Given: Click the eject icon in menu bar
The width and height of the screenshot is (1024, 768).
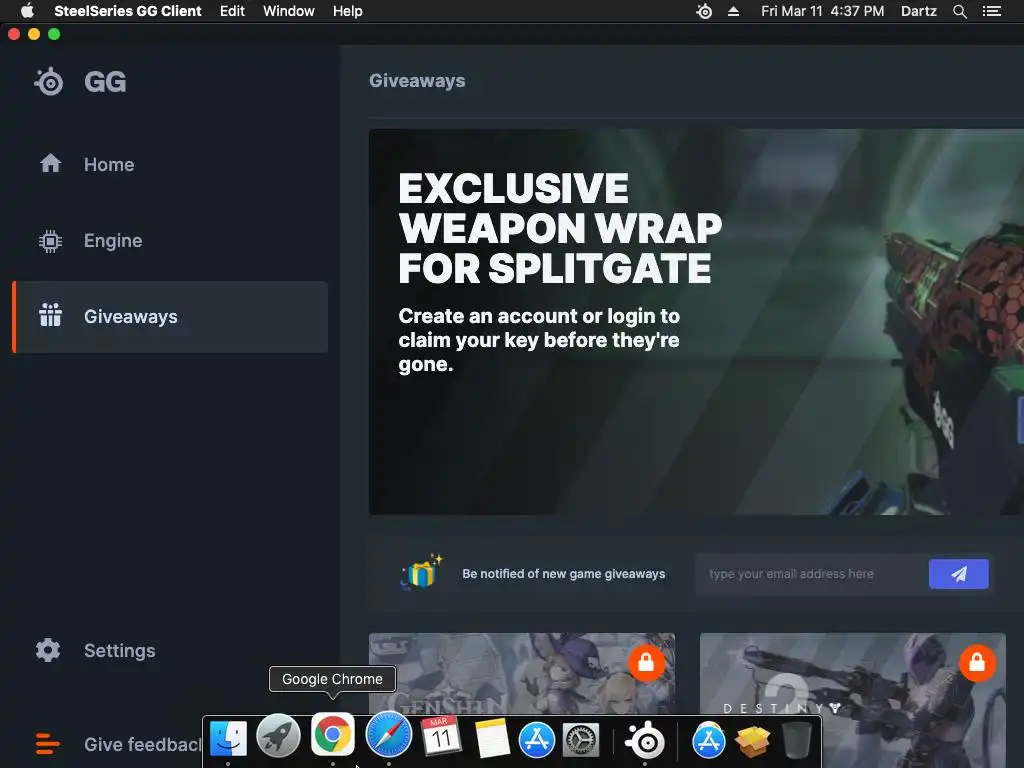Looking at the screenshot, I should tap(733, 11).
